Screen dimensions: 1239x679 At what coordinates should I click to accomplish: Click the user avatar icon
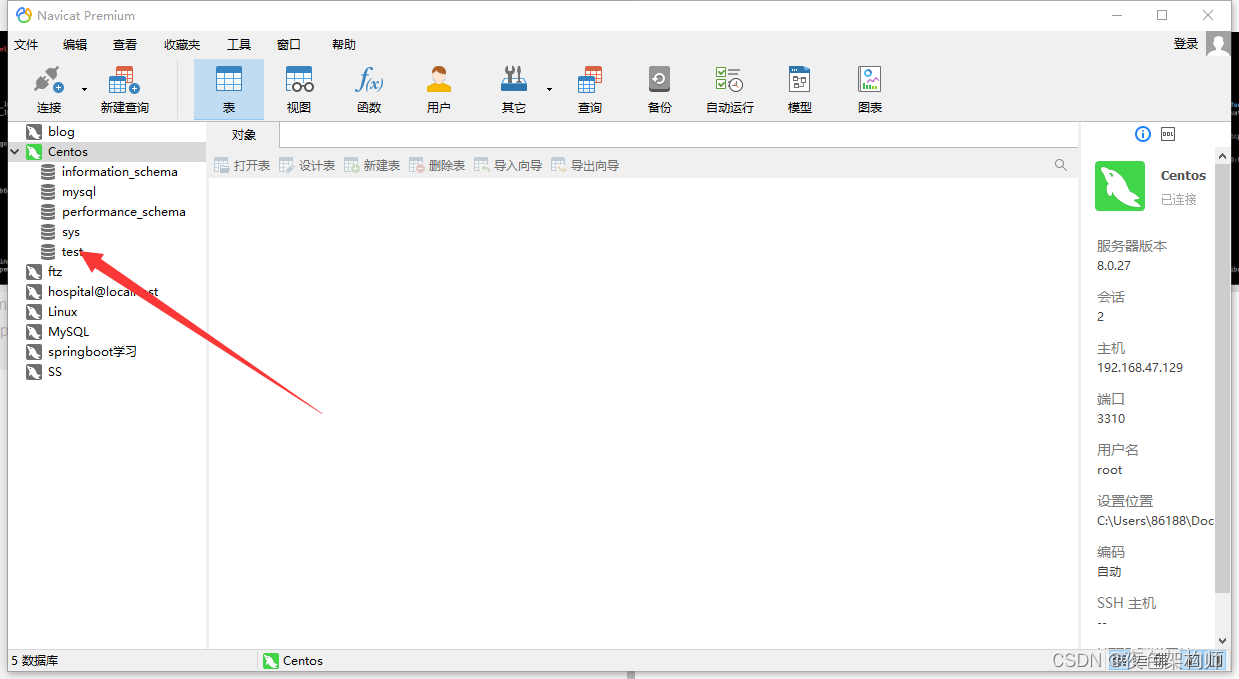1218,44
